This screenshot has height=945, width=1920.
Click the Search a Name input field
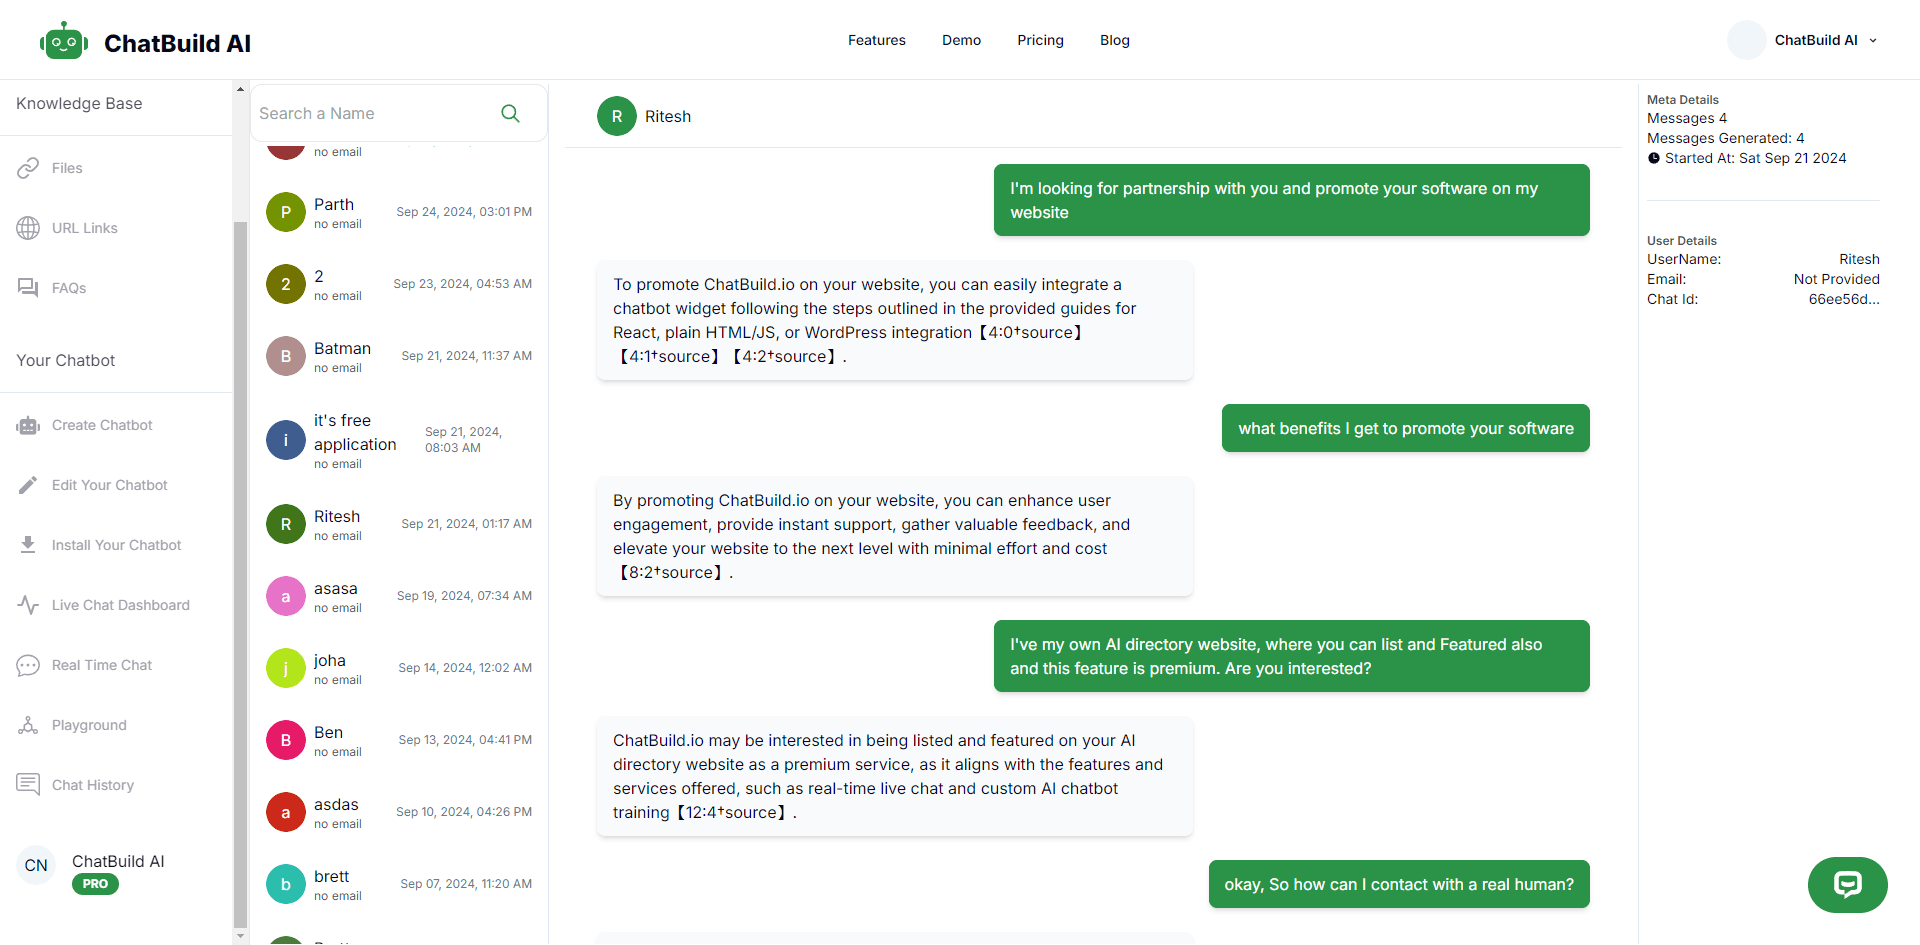380,113
